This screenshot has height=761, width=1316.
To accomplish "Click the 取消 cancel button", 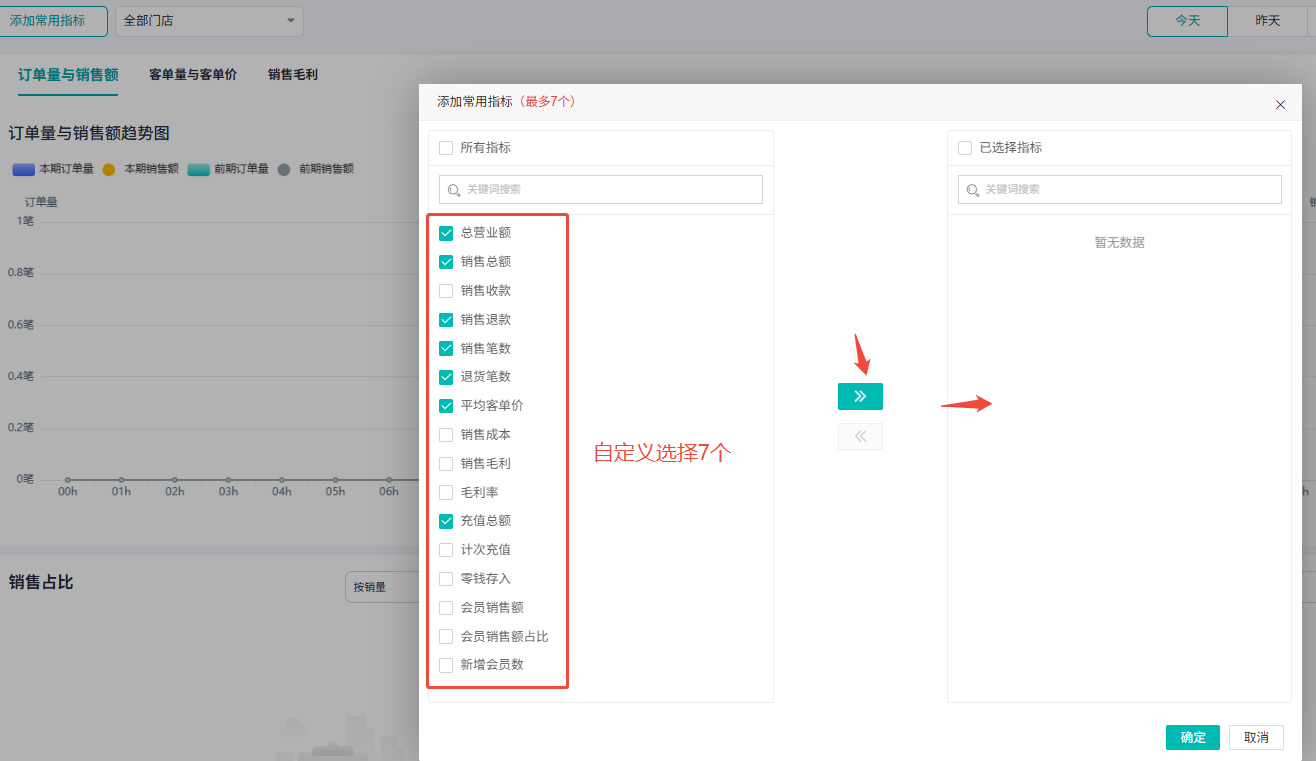I will (x=1256, y=738).
